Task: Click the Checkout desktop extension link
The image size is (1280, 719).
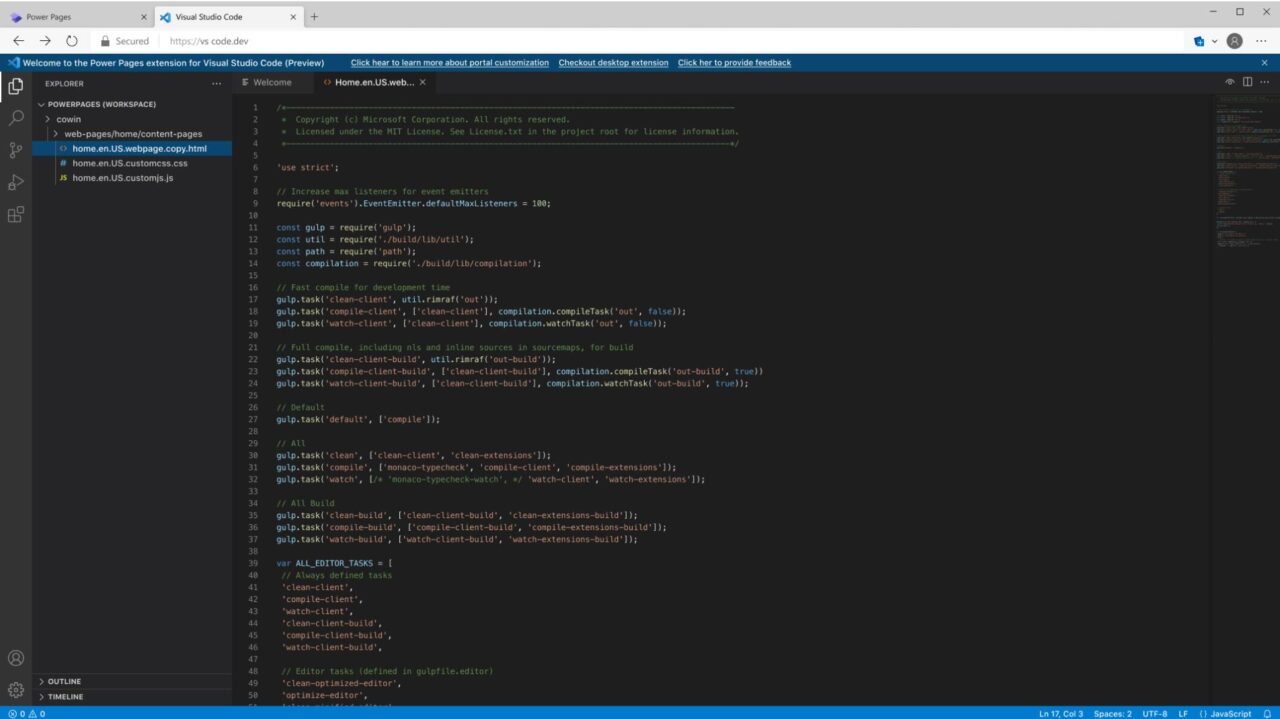Action: (613, 63)
